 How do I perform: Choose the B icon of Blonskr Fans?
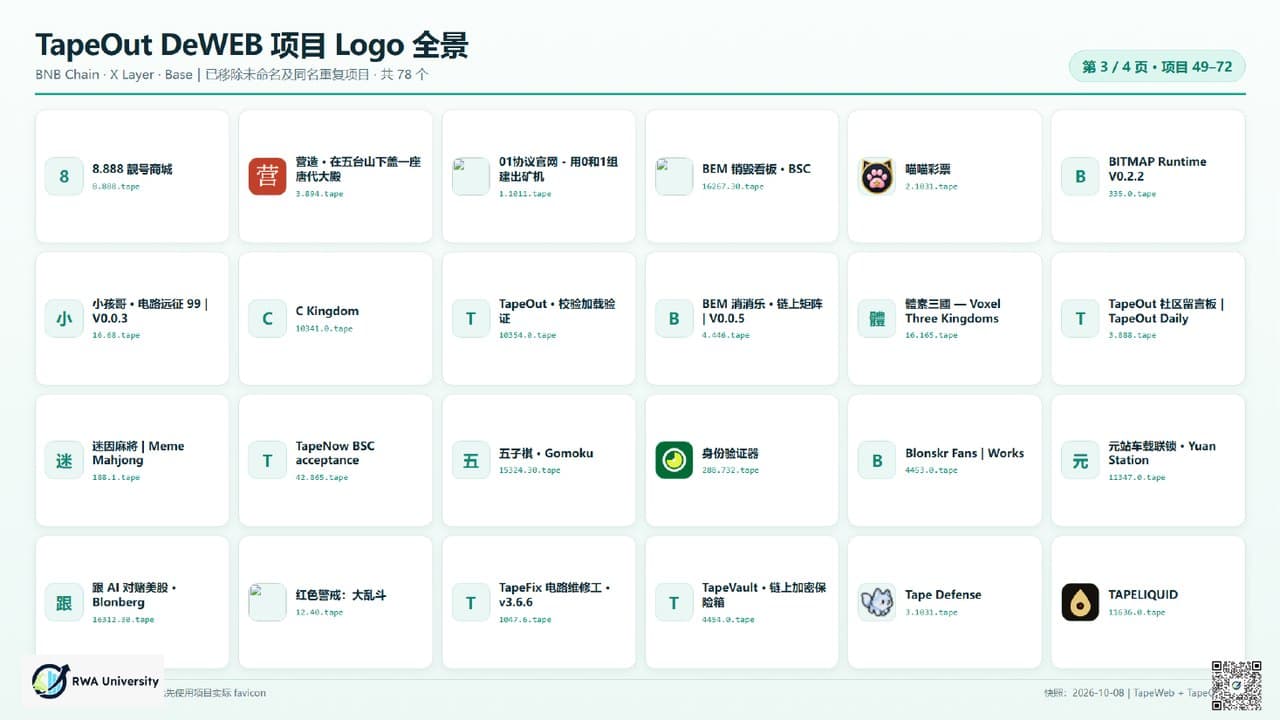(x=877, y=461)
